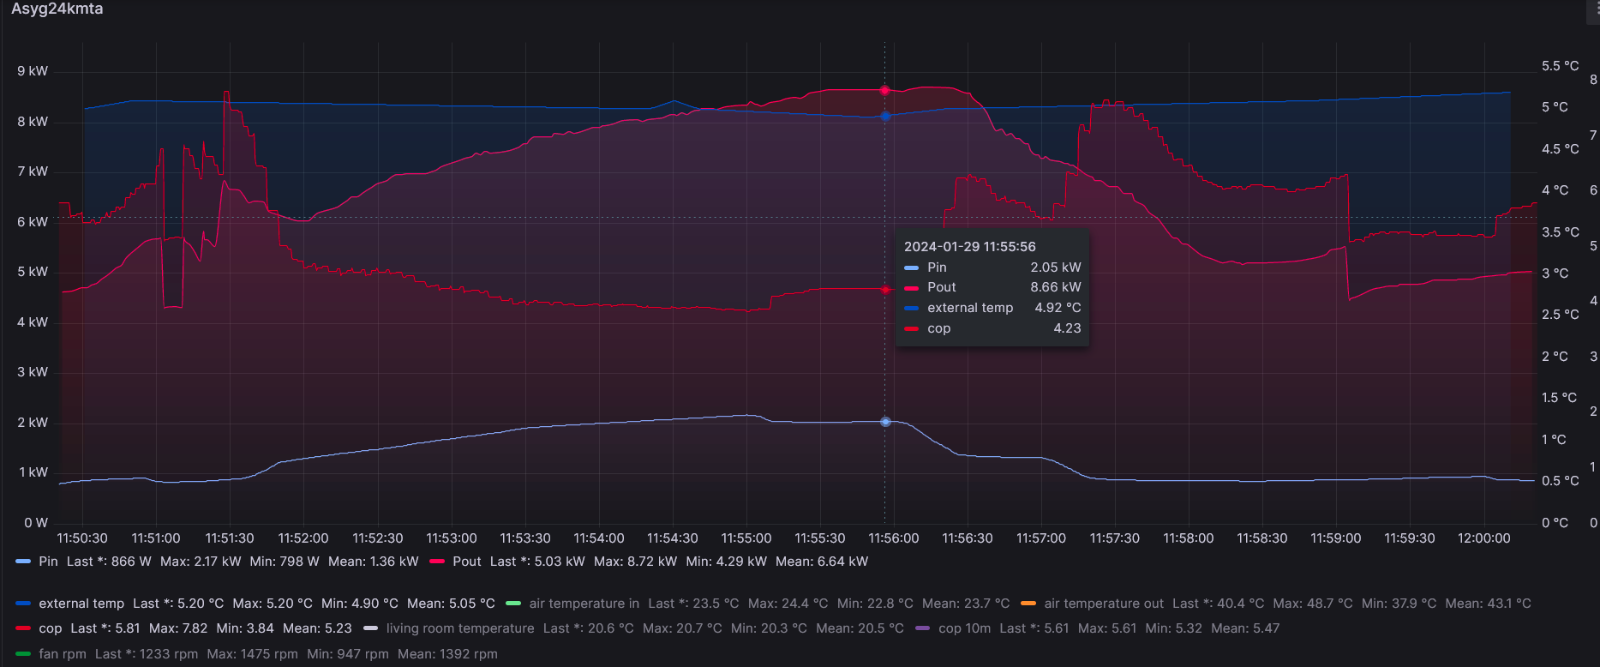1600x667 pixels.
Task: Show the air temperature out series
Action: (x=1104, y=604)
